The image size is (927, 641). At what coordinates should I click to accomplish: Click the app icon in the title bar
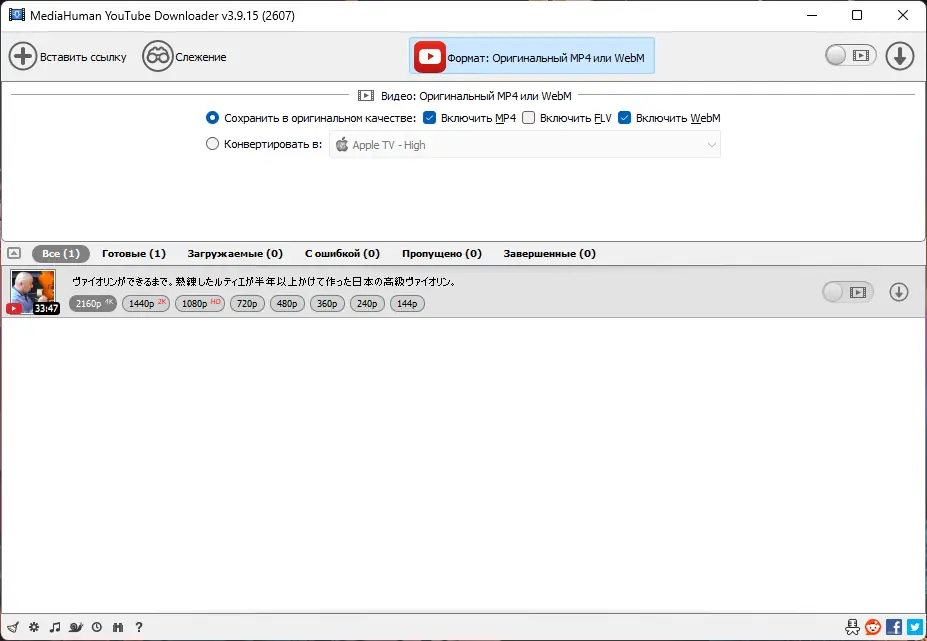click(17, 15)
